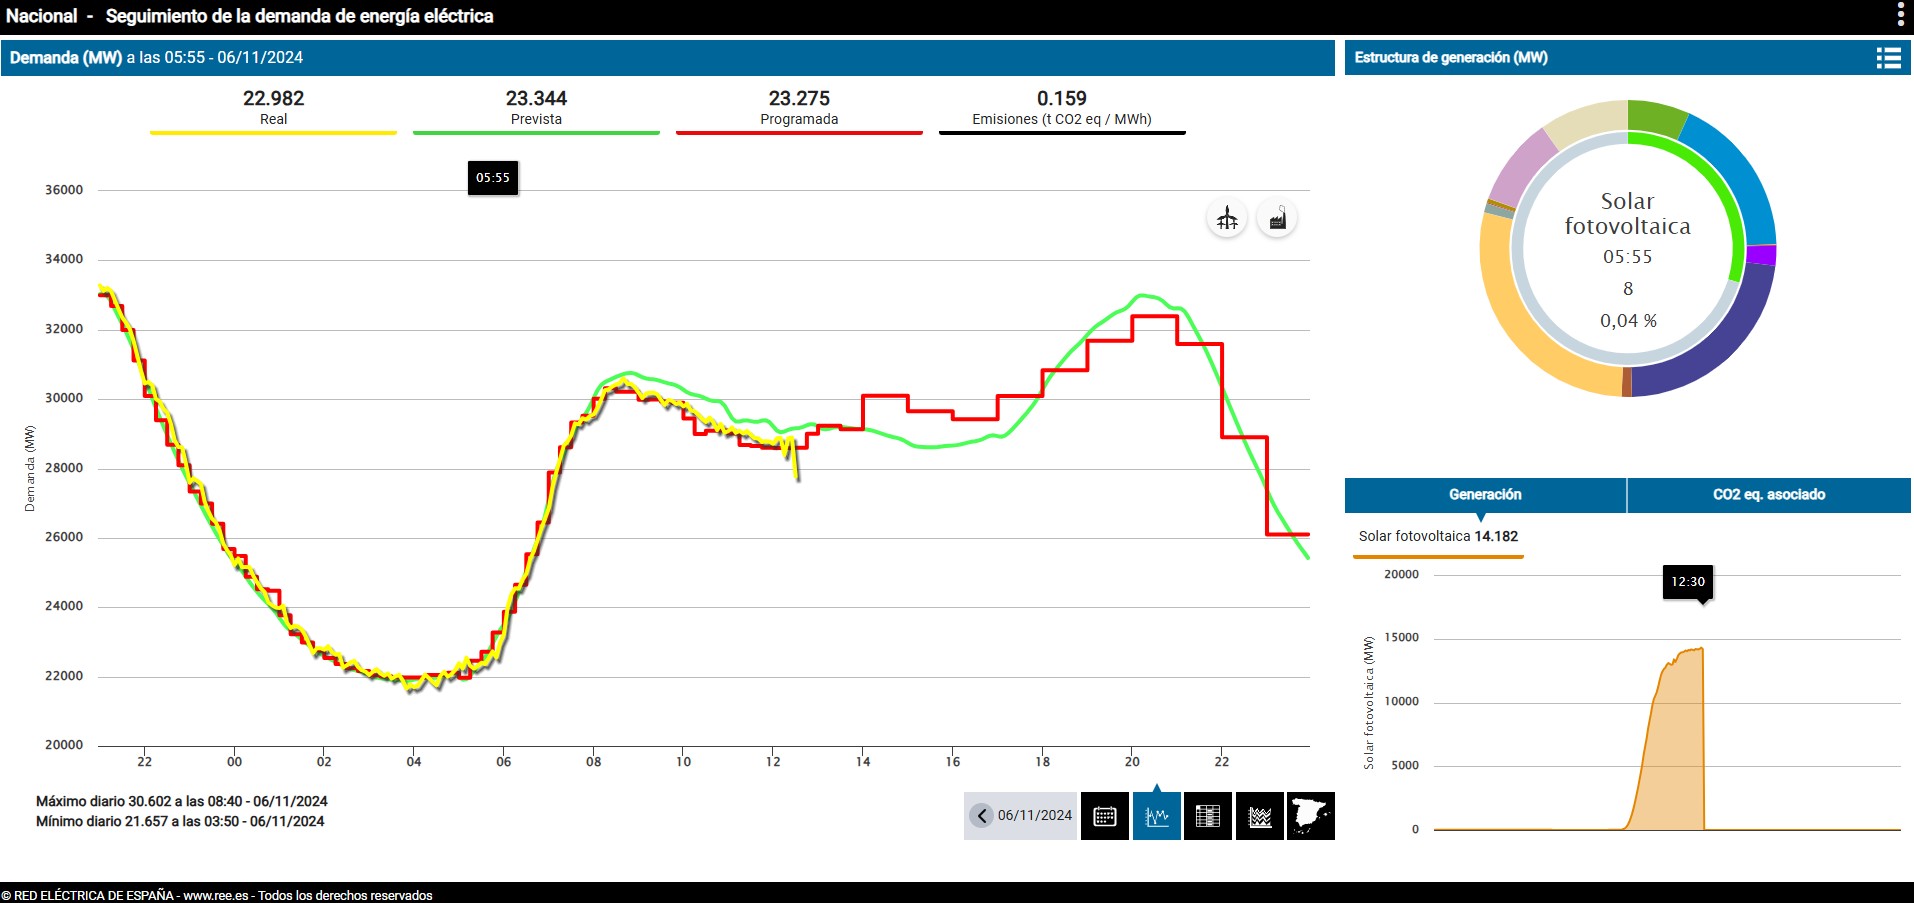Click the Mínimo diario 21.657 text
The image size is (1914, 903).
180,821
